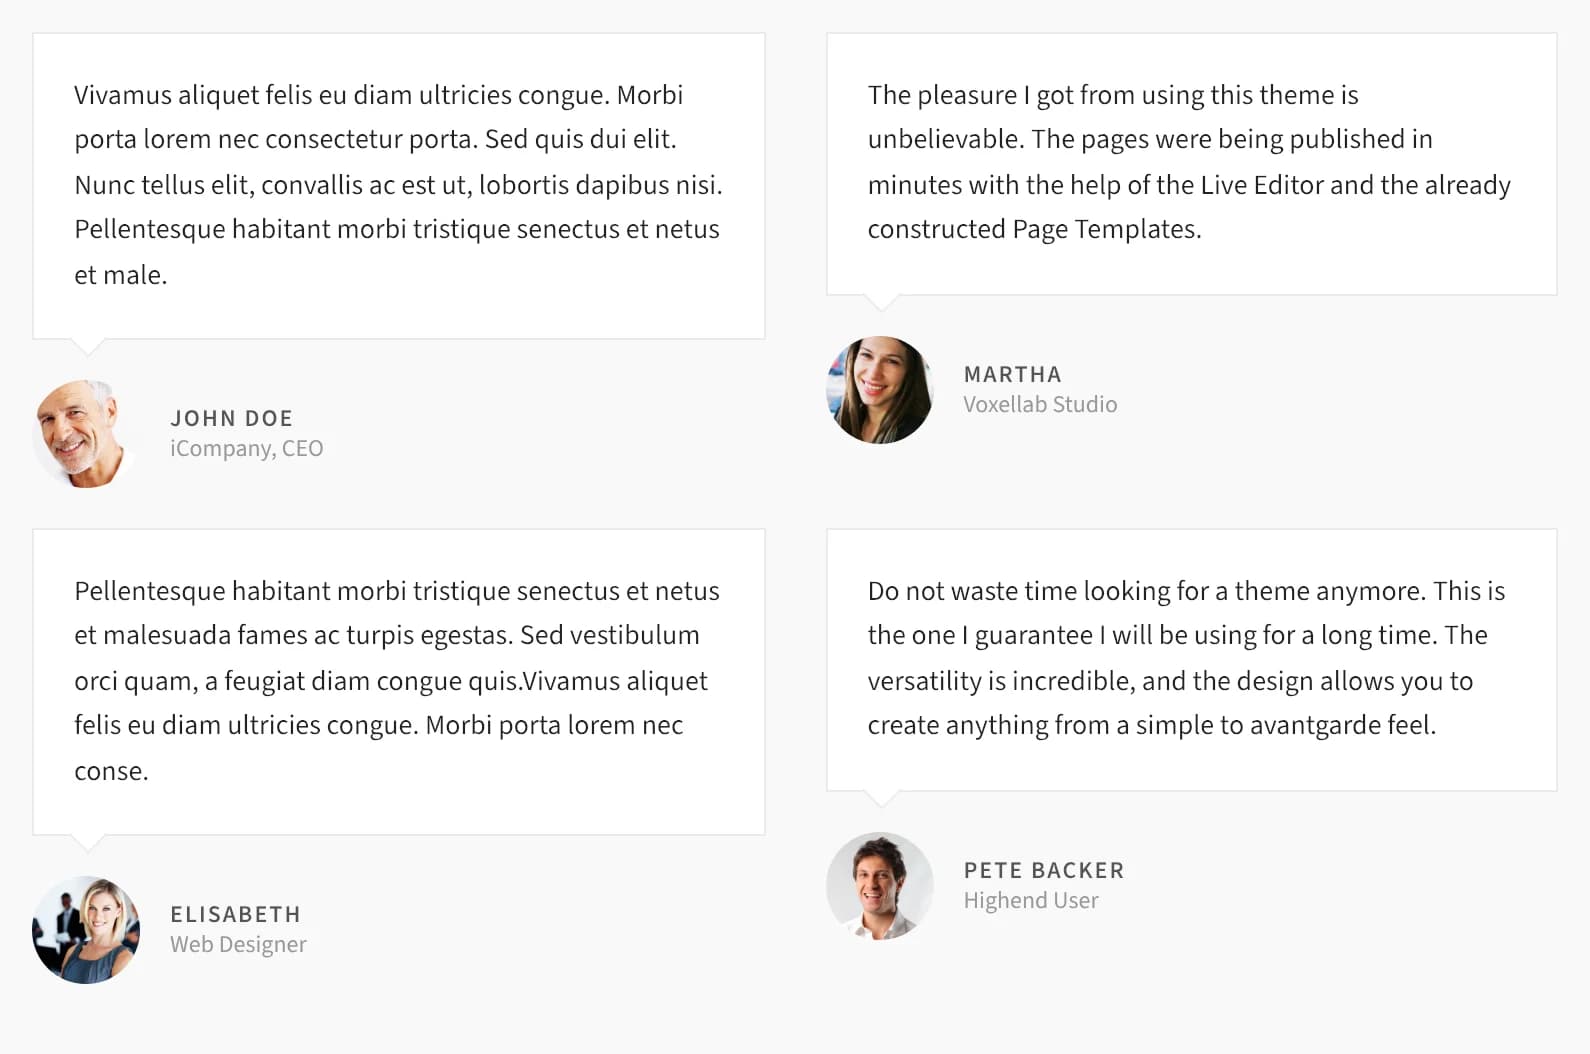Select the Web Designer job title

point(238,944)
